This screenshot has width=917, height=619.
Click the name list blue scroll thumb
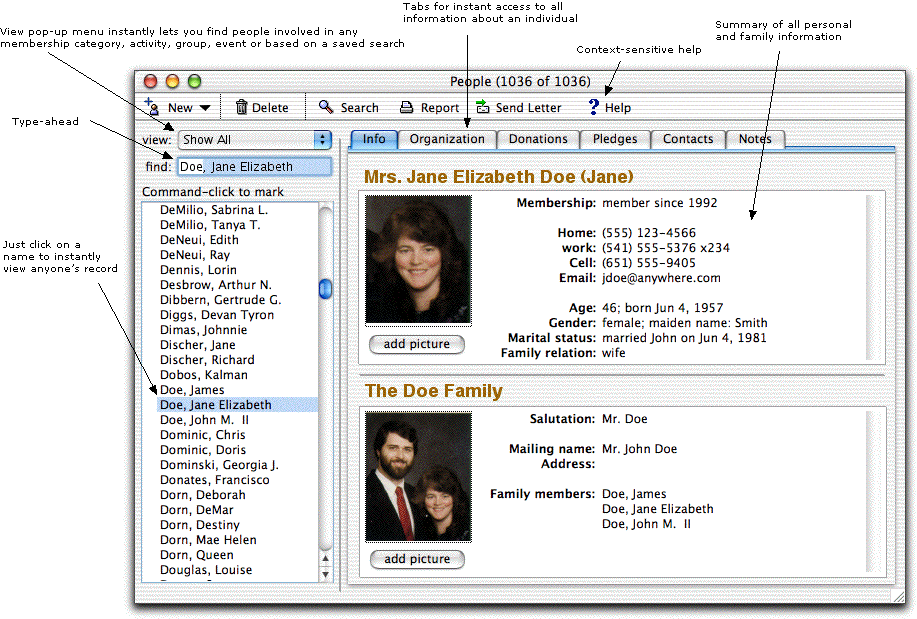tap(325, 289)
